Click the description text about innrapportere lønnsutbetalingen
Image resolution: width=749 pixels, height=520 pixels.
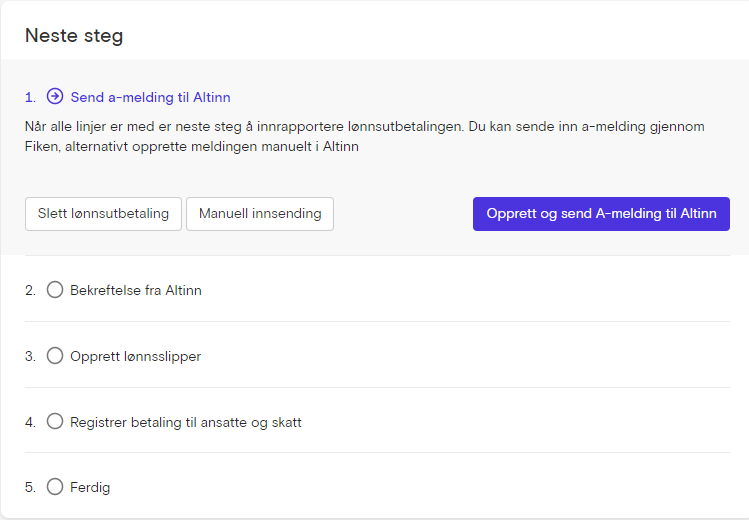[364, 137]
